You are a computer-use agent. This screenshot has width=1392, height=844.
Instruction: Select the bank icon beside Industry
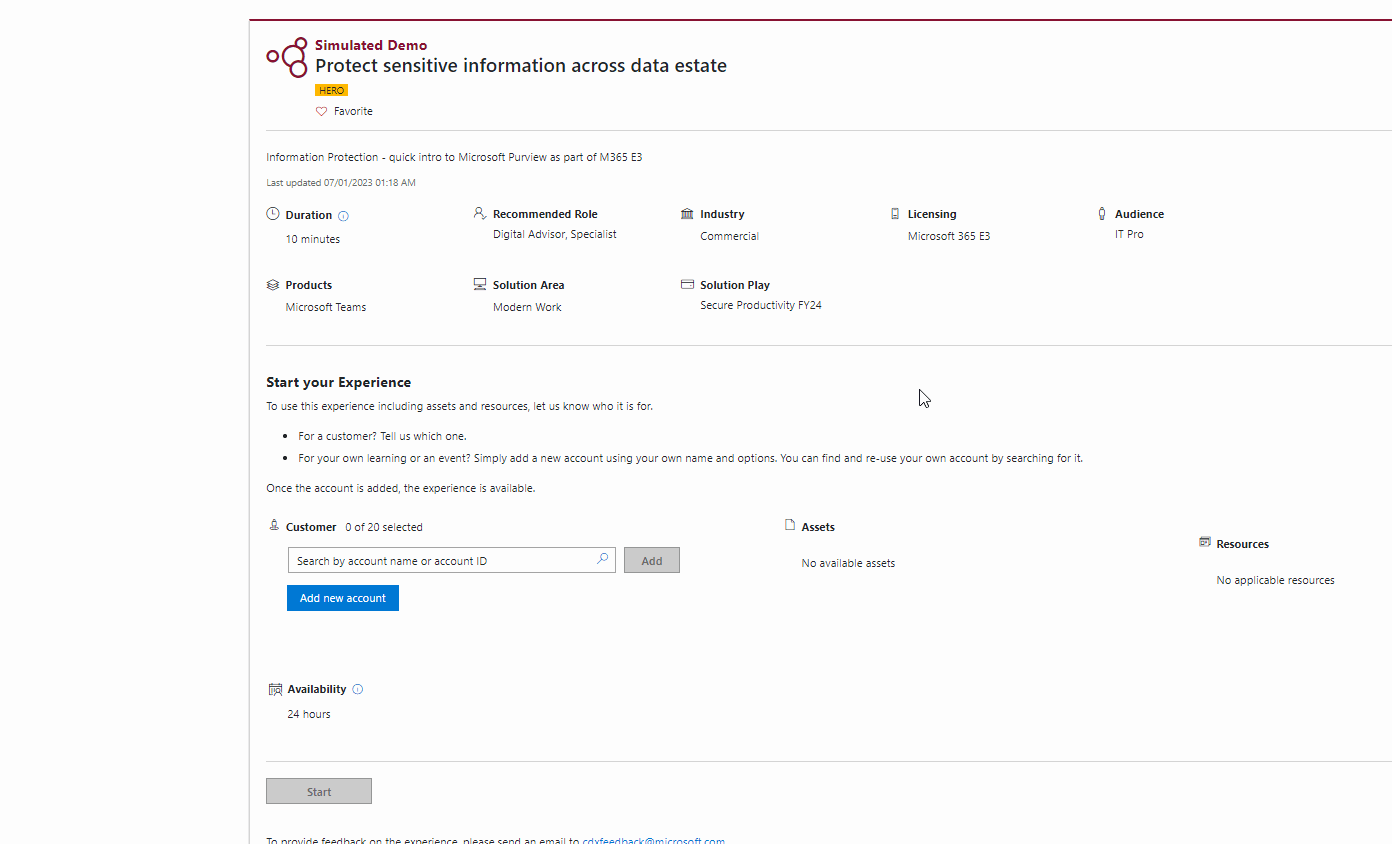(687, 213)
